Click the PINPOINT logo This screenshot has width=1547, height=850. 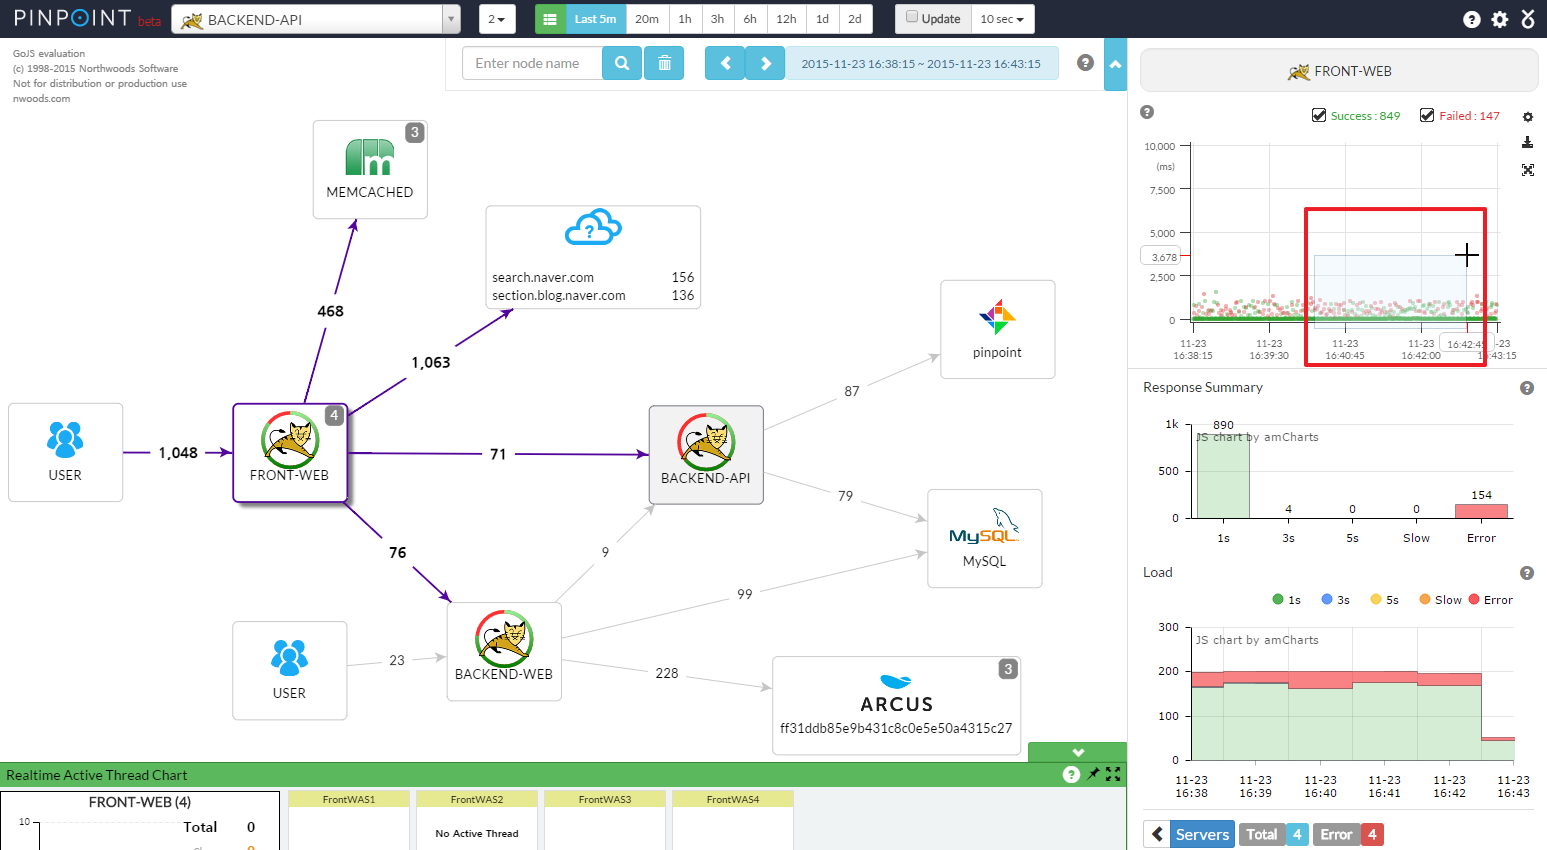(73, 18)
